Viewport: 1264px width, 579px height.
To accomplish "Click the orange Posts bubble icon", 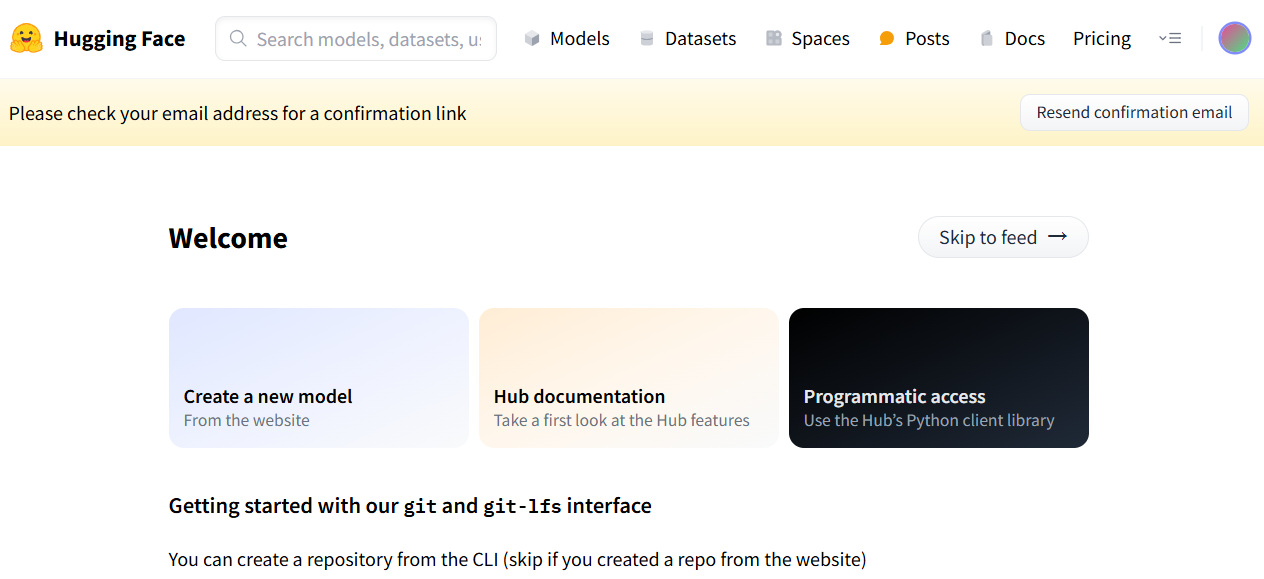I will click(887, 39).
